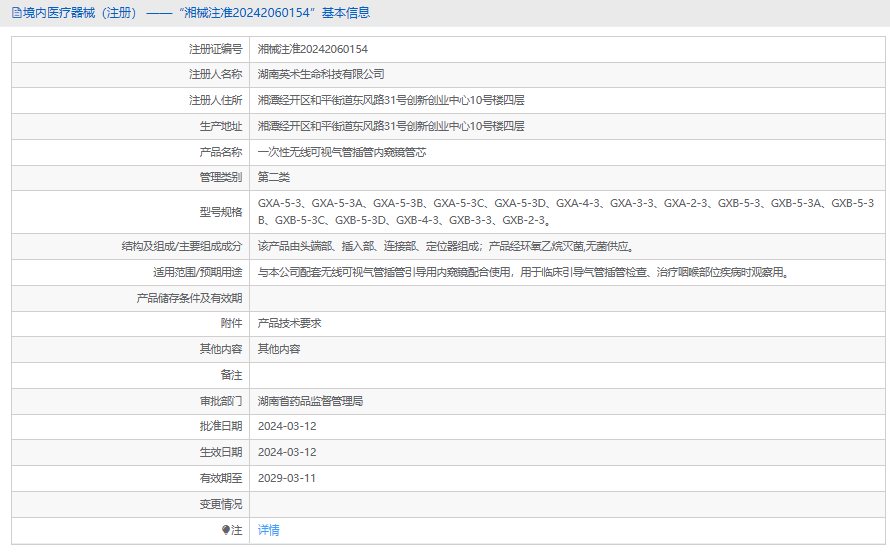Image resolution: width=890 pixels, height=554 pixels.
Task: Select the registration number 湘械注准20242060154 value
Action: coord(313,49)
